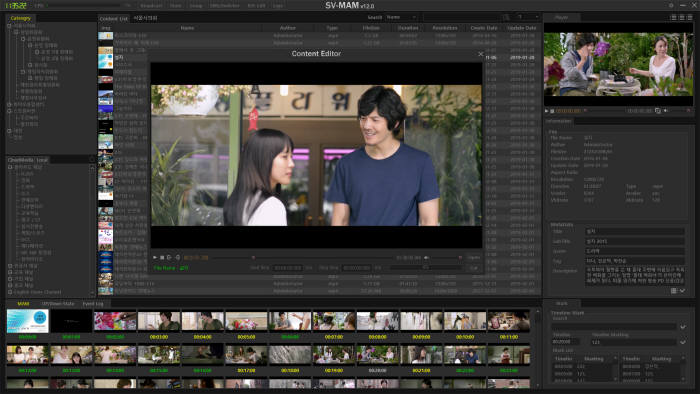700x394 pixels.
Task: Select the storyboard thumbnail at 00:21:00
Action: (x=421, y=355)
